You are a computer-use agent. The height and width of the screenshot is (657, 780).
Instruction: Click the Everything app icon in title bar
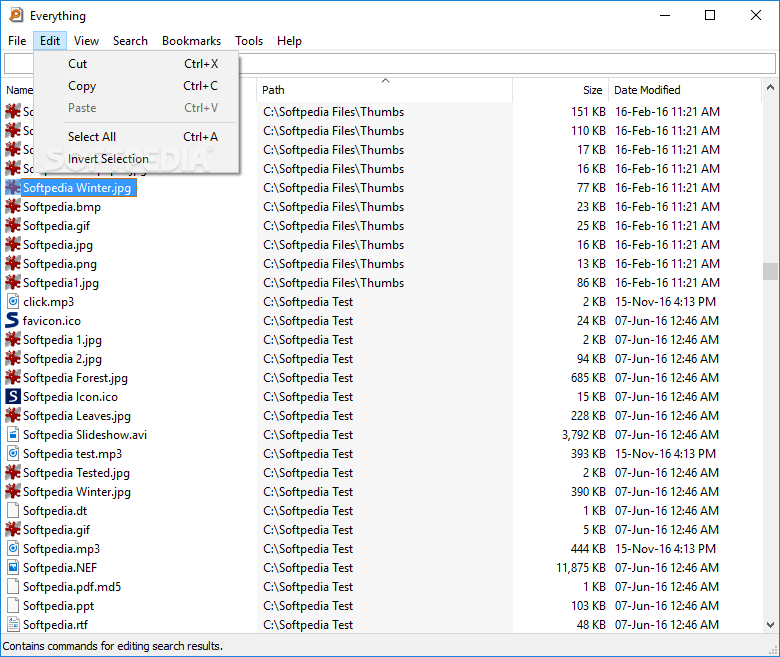click(16, 15)
